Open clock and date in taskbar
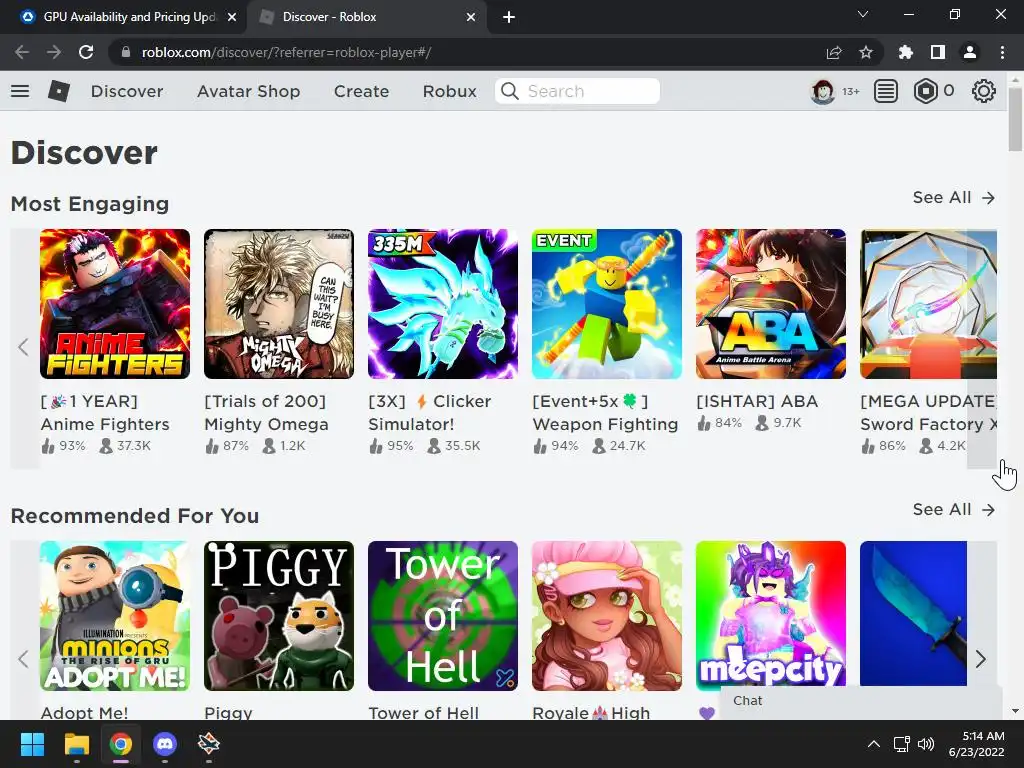 coord(976,744)
